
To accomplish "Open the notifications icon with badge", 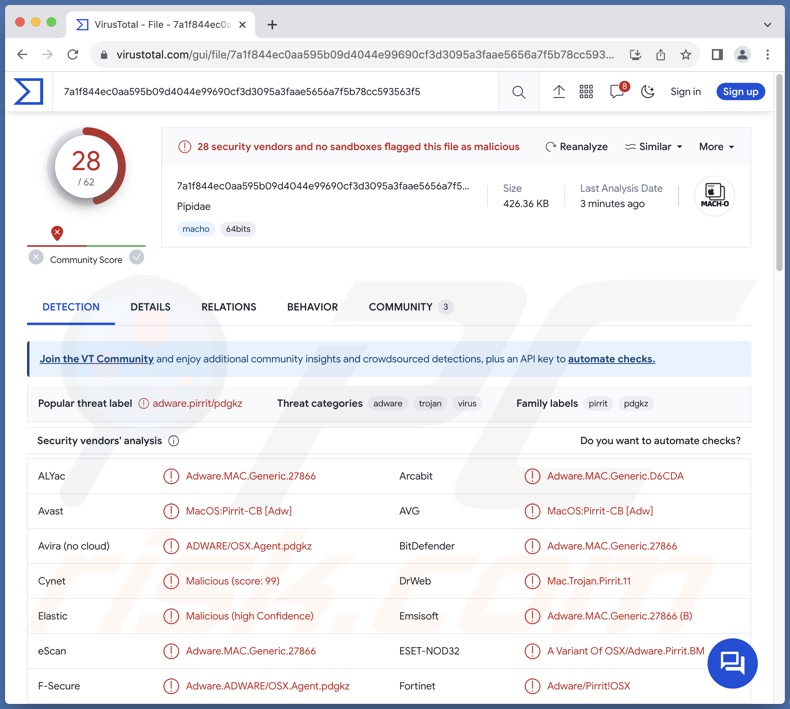I will pyautogui.click(x=617, y=92).
